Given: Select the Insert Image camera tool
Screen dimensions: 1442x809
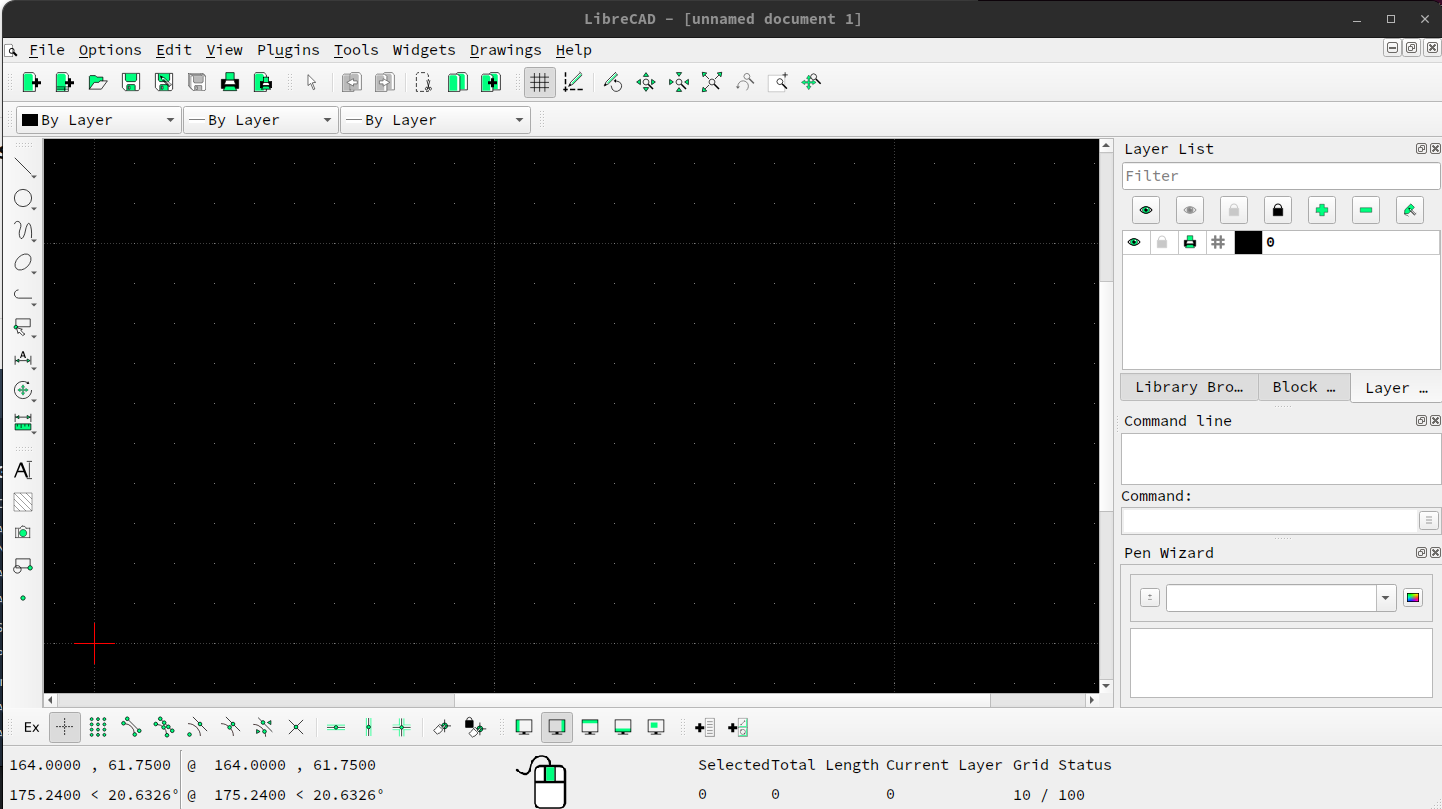Looking at the screenshot, I should click(23, 533).
